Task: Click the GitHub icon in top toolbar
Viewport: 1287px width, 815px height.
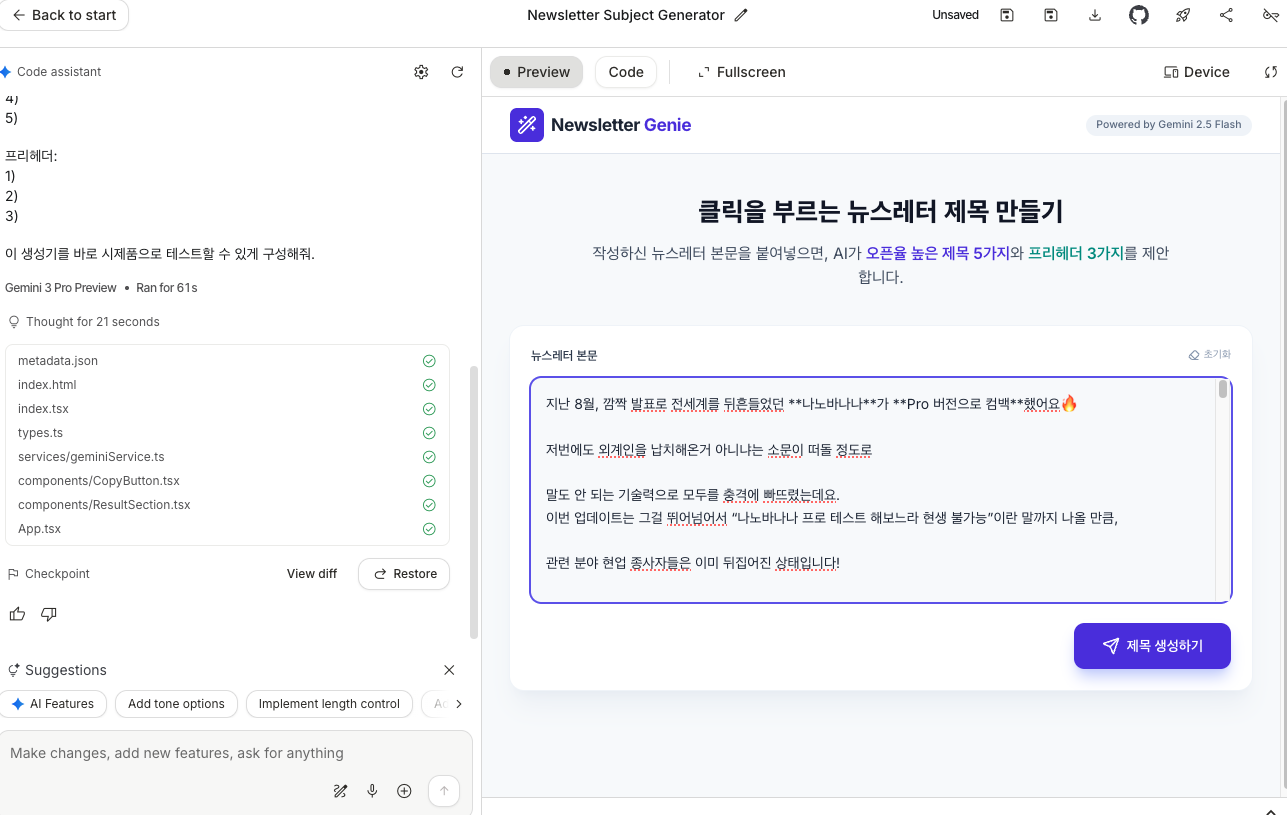Action: (1139, 15)
